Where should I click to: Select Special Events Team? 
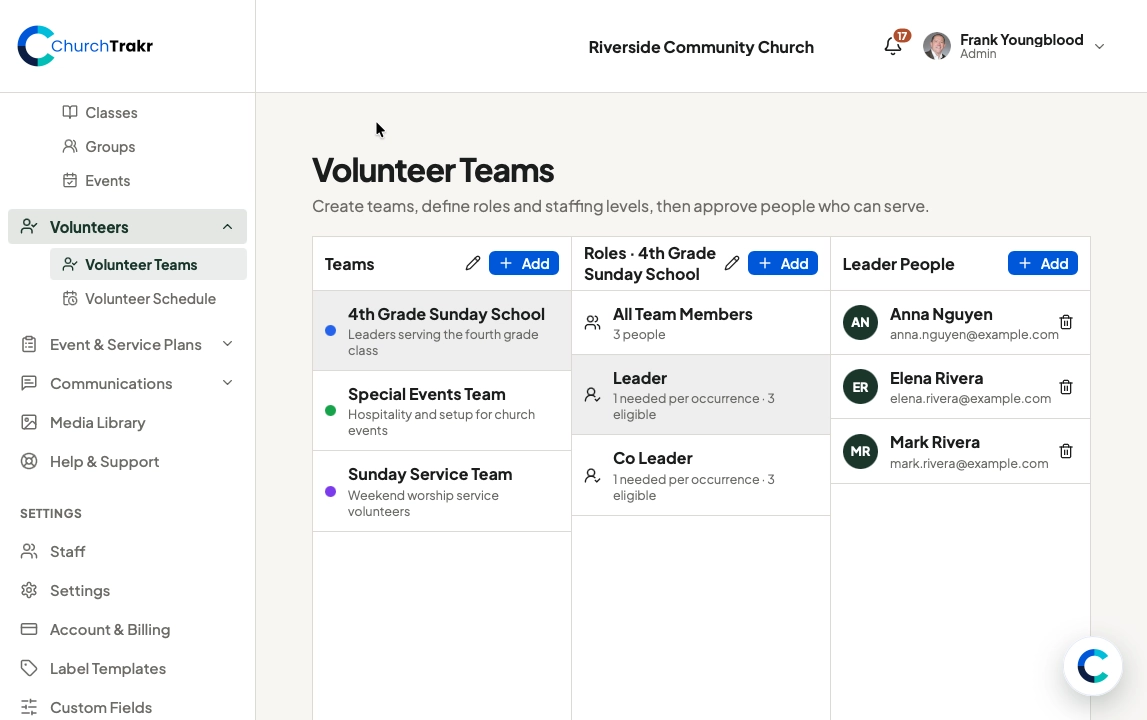coord(442,410)
